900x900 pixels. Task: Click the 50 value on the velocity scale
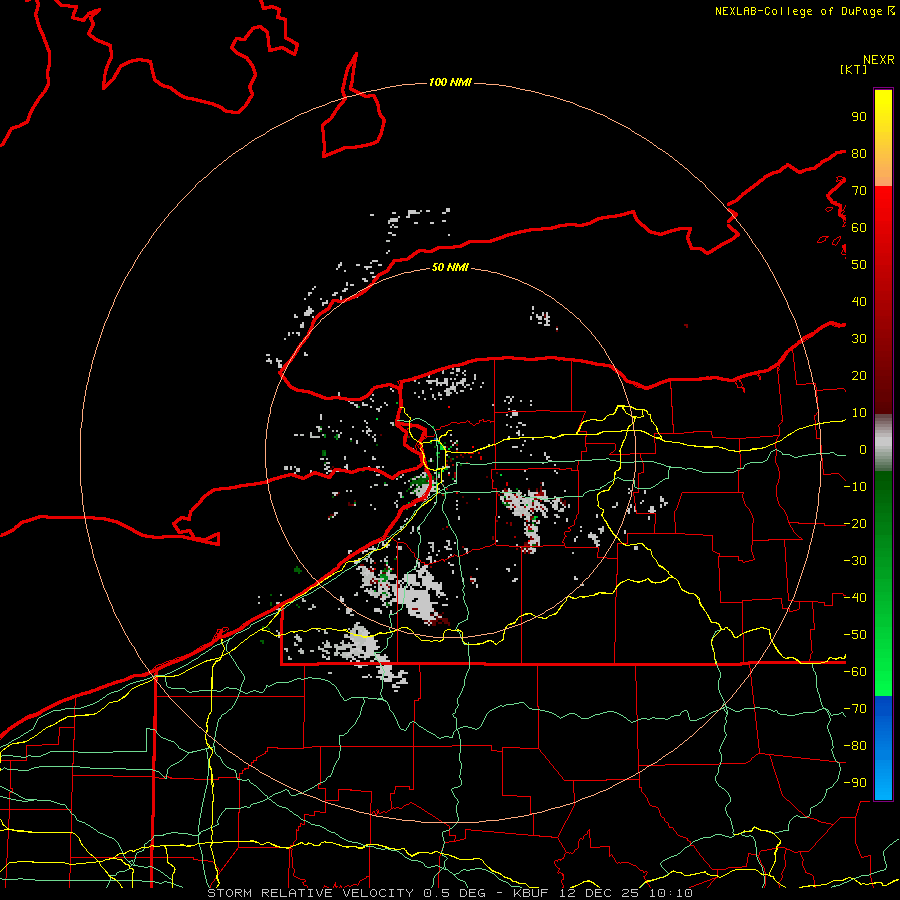click(859, 265)
